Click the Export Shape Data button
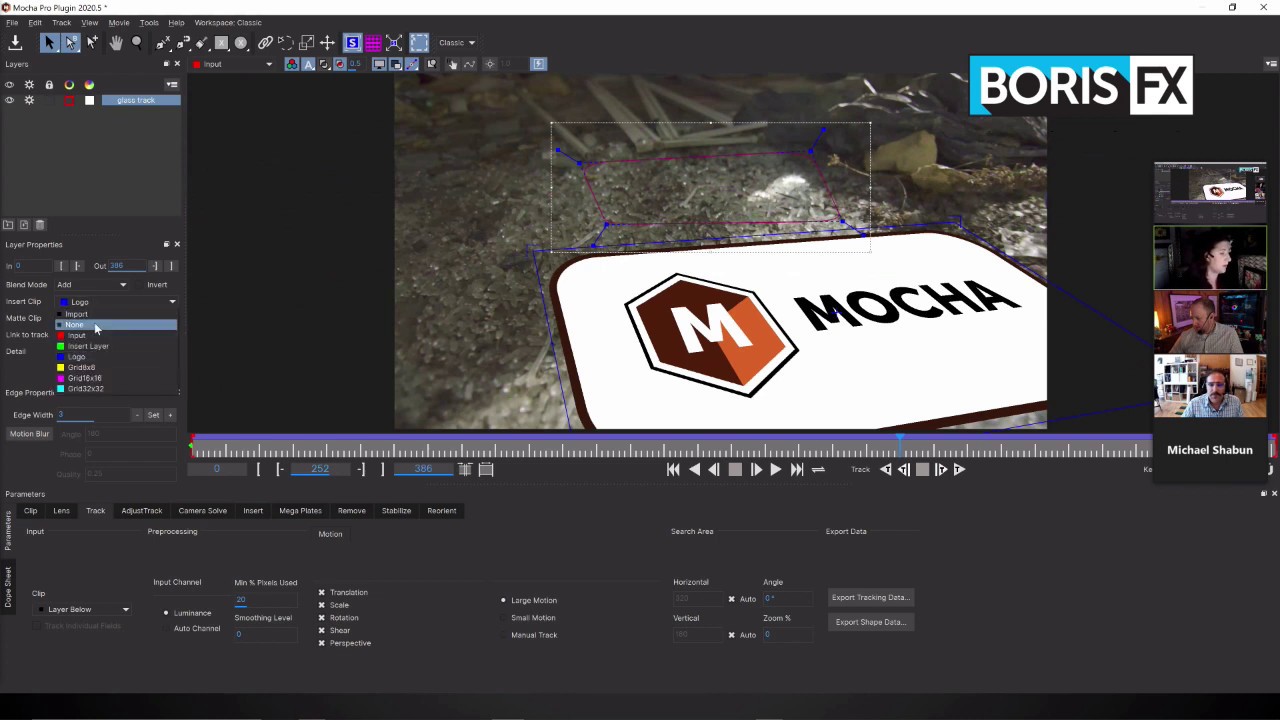 870,622
